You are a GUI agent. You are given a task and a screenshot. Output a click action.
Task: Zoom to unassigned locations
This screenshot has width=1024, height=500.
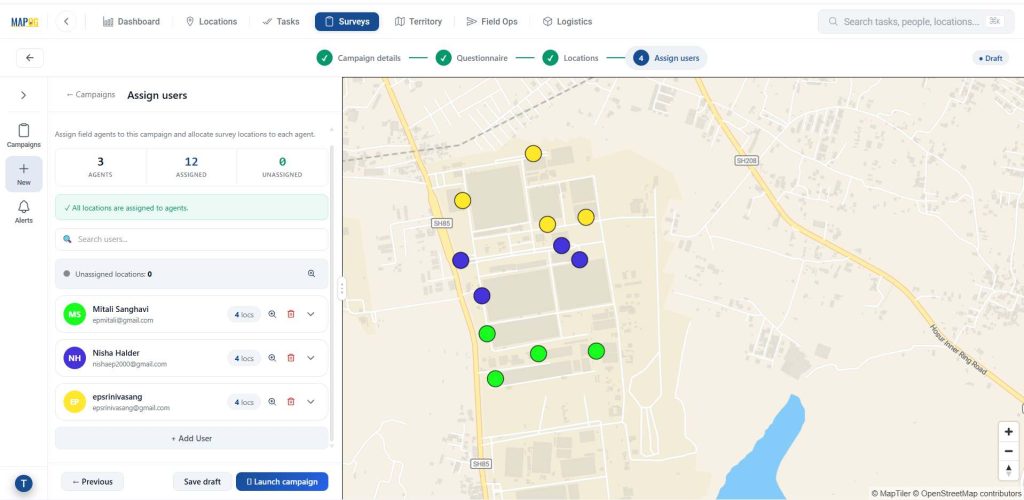click(312, 274)
